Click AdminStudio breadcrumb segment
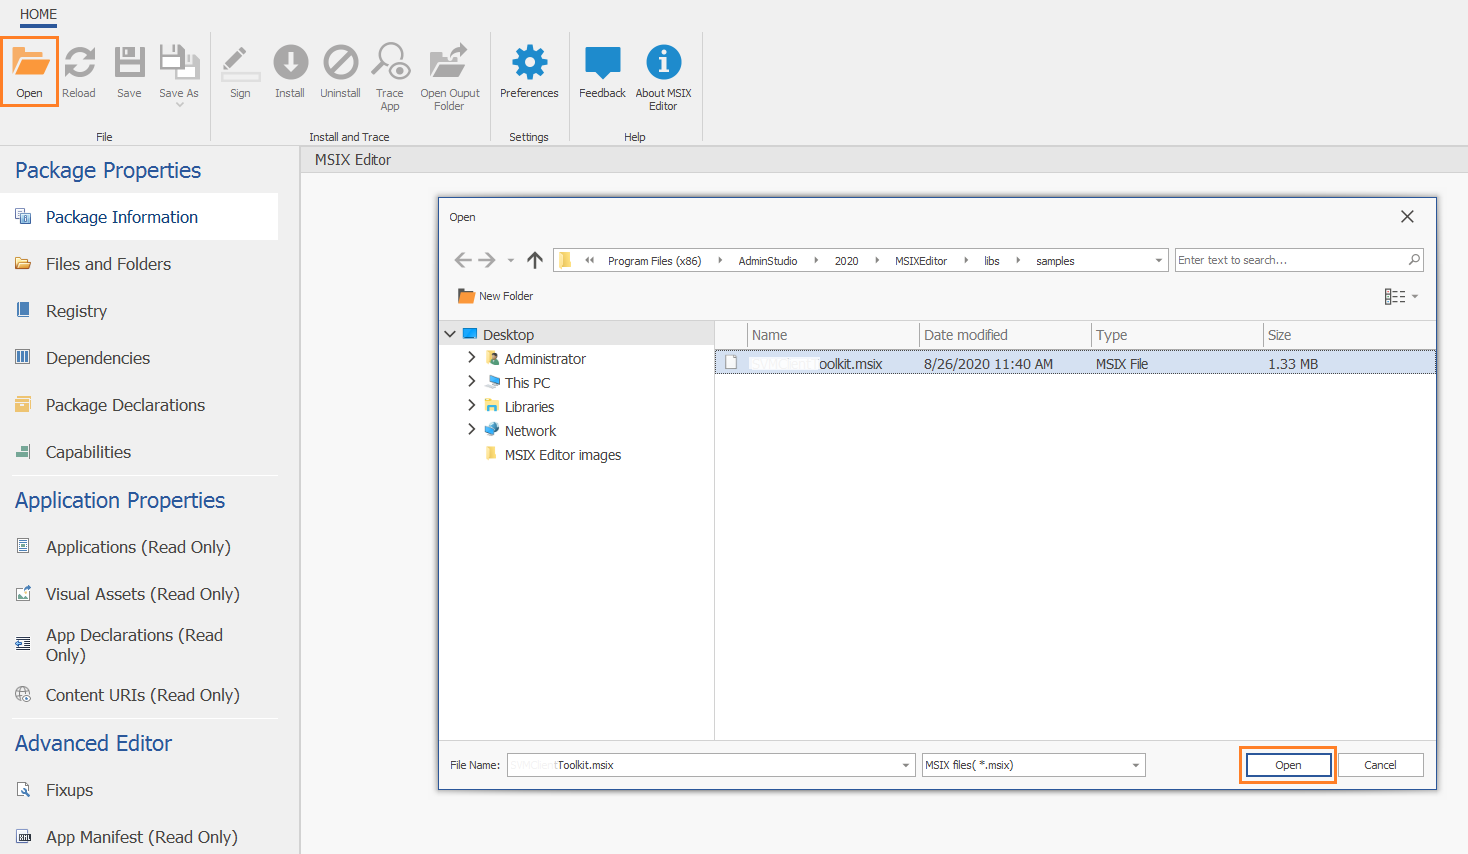The height and width of the screenshot is (854, 1468). (768, 261)
